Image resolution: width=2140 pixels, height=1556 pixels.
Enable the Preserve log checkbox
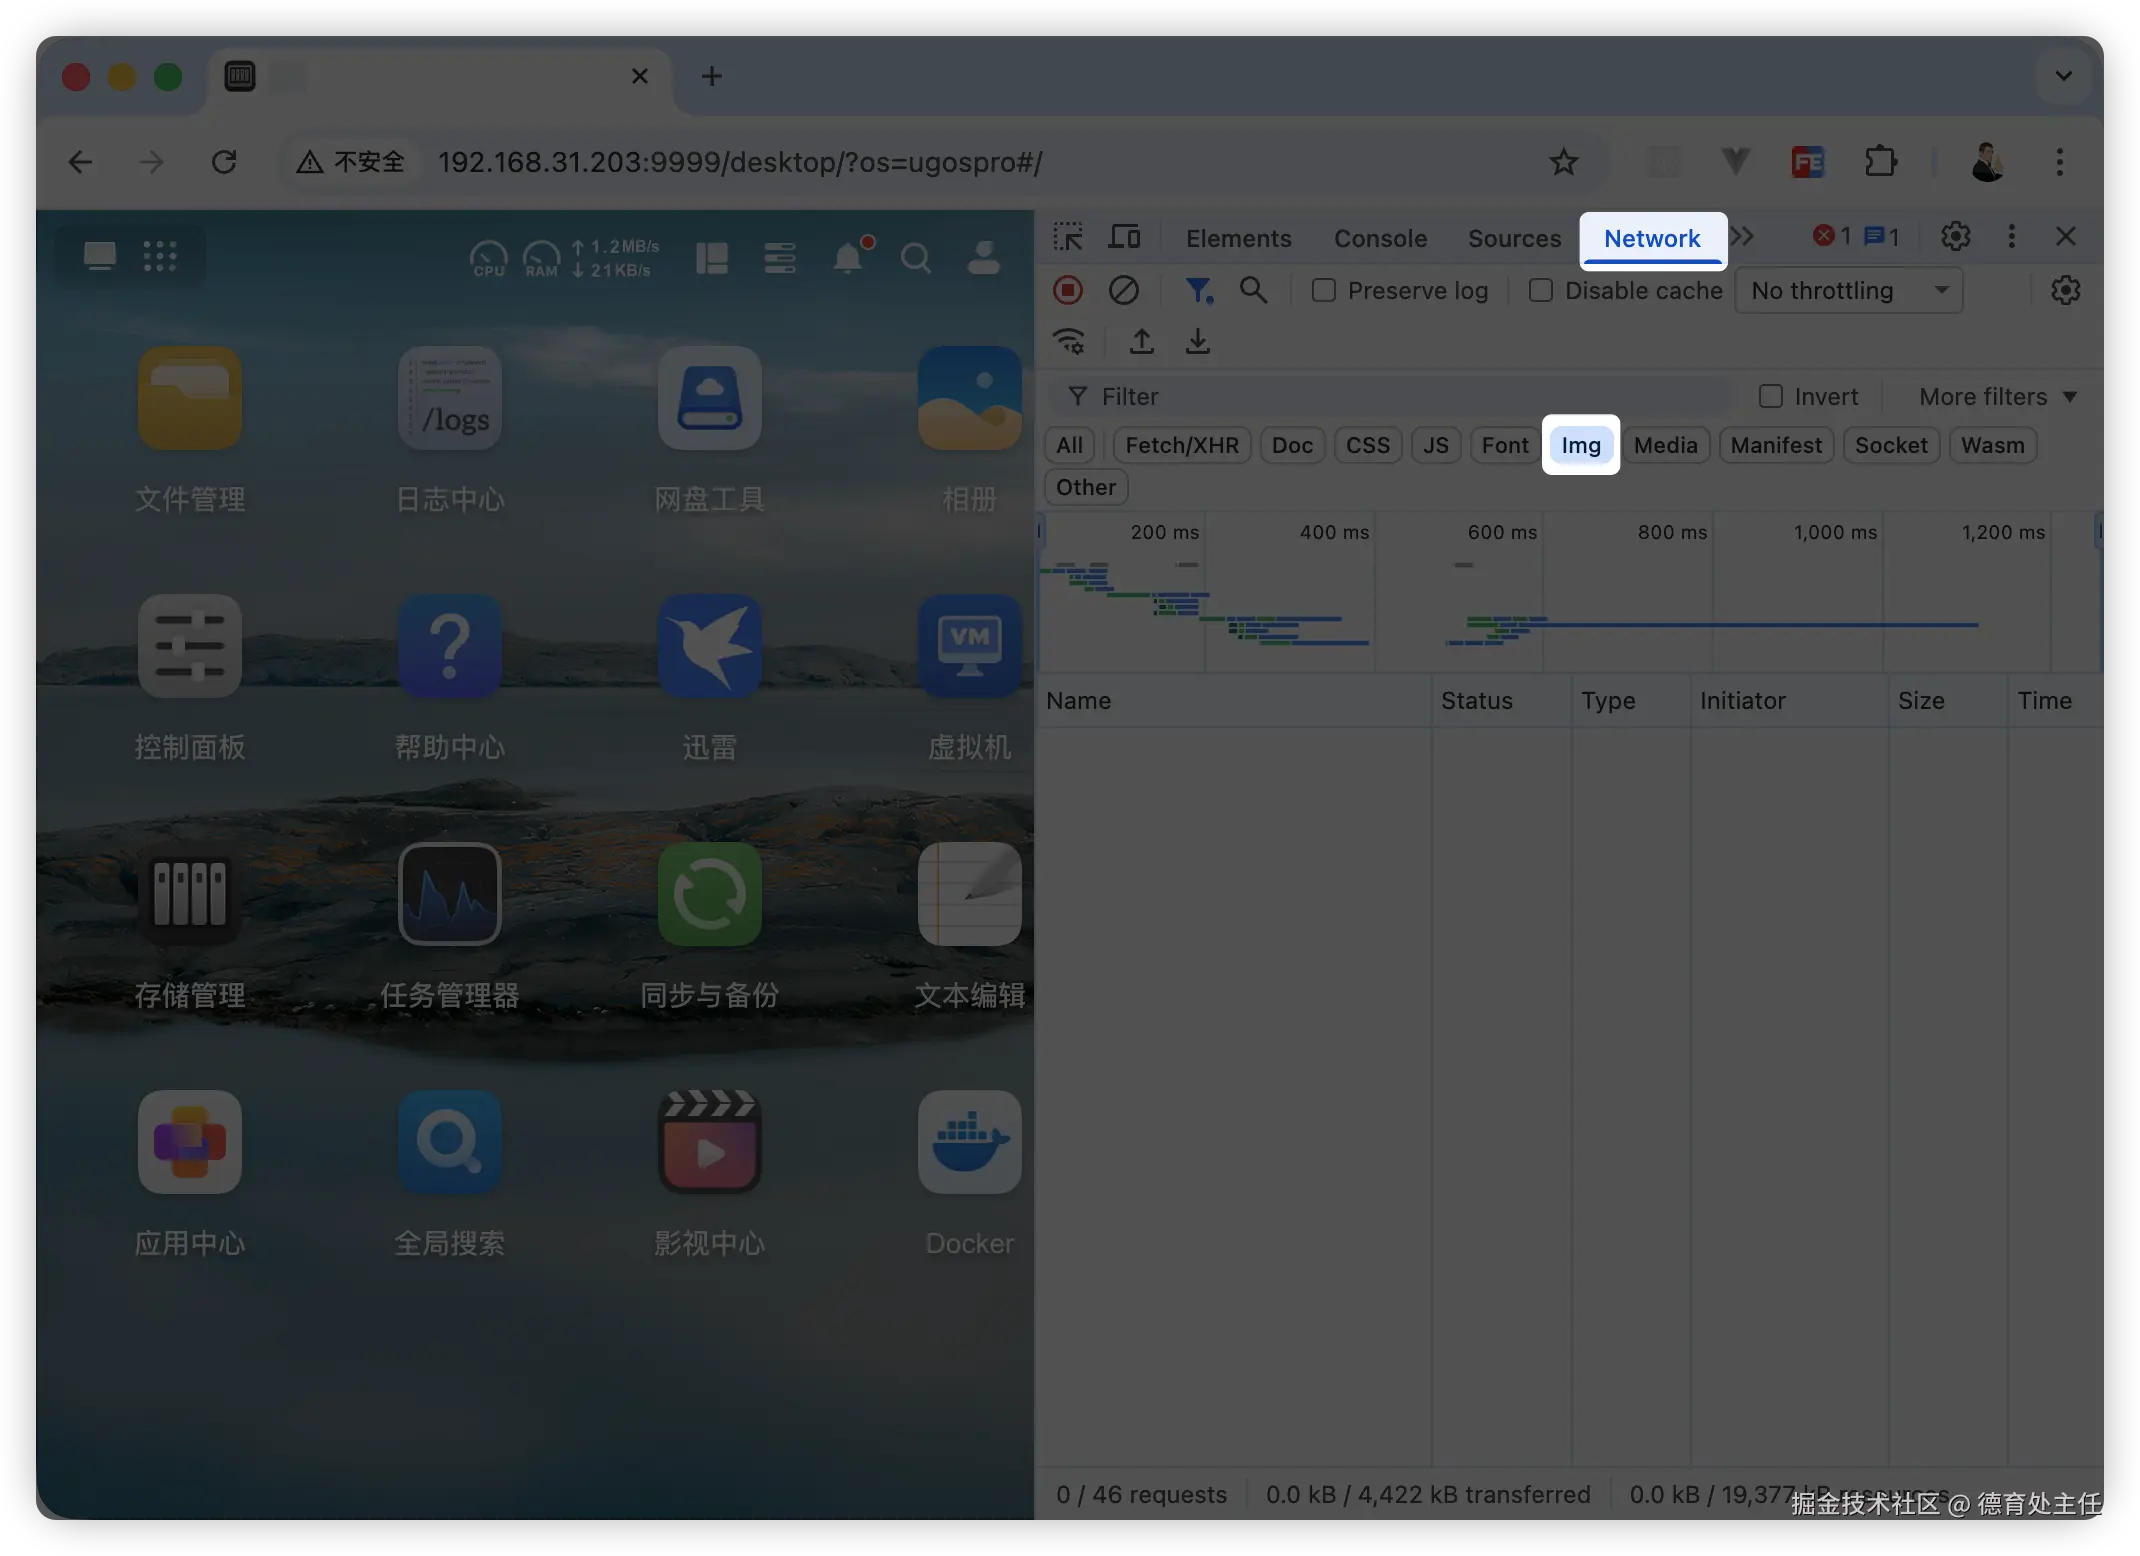click(1323, 290)
